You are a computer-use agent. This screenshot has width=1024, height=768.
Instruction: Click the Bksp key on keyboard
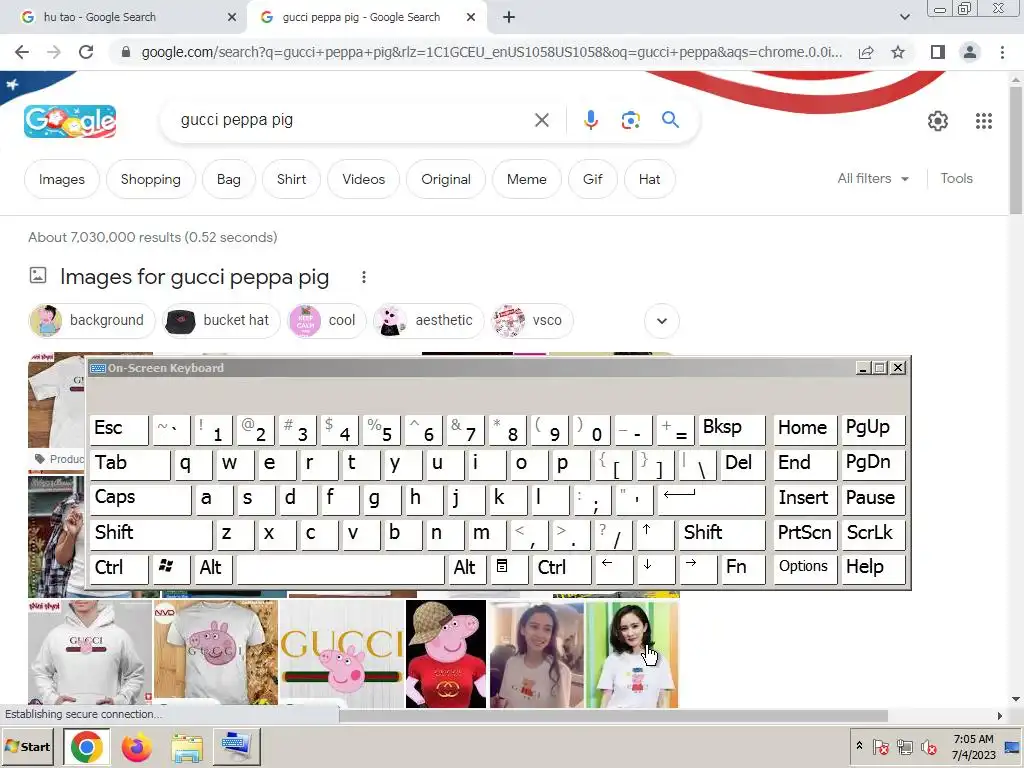[x=731, y=429]
